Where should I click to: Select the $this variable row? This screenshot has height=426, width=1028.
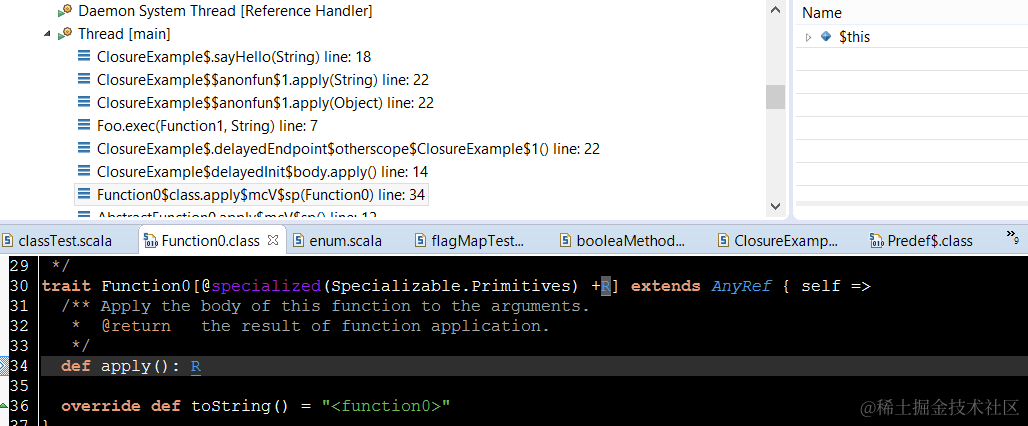click(x=911, y=37)
